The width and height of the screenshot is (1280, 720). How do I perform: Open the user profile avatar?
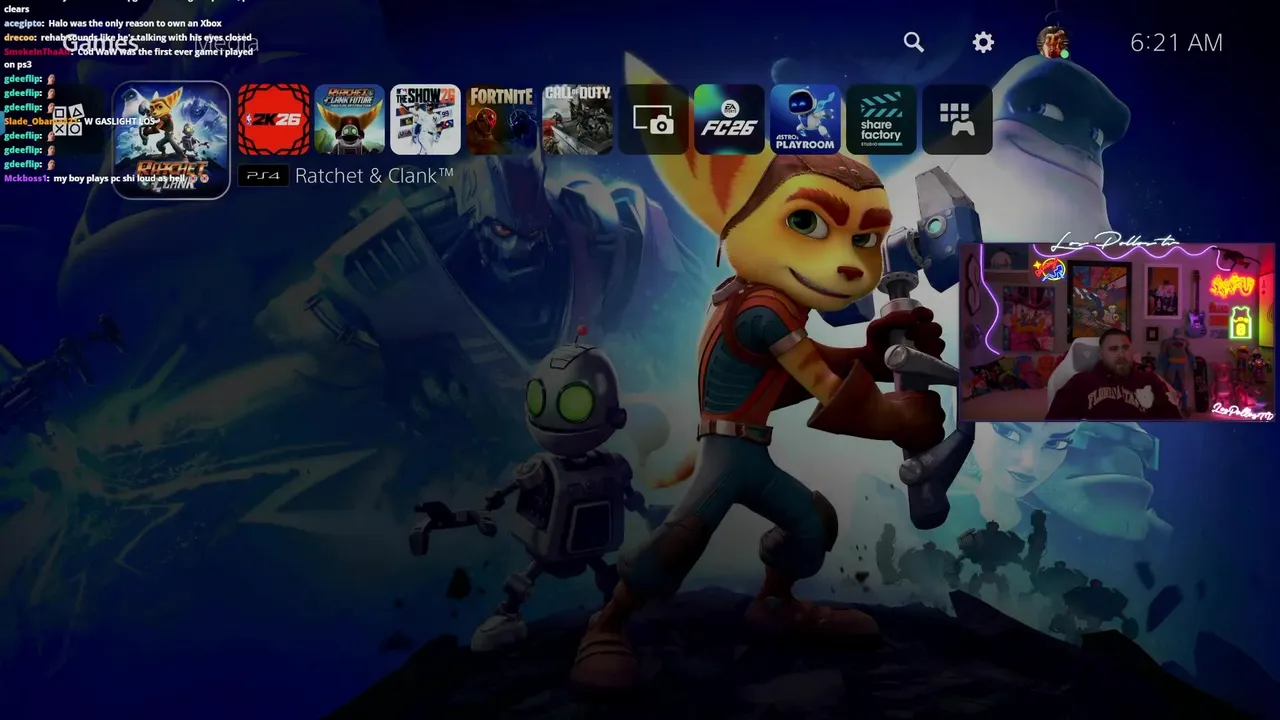point(1052,42)
